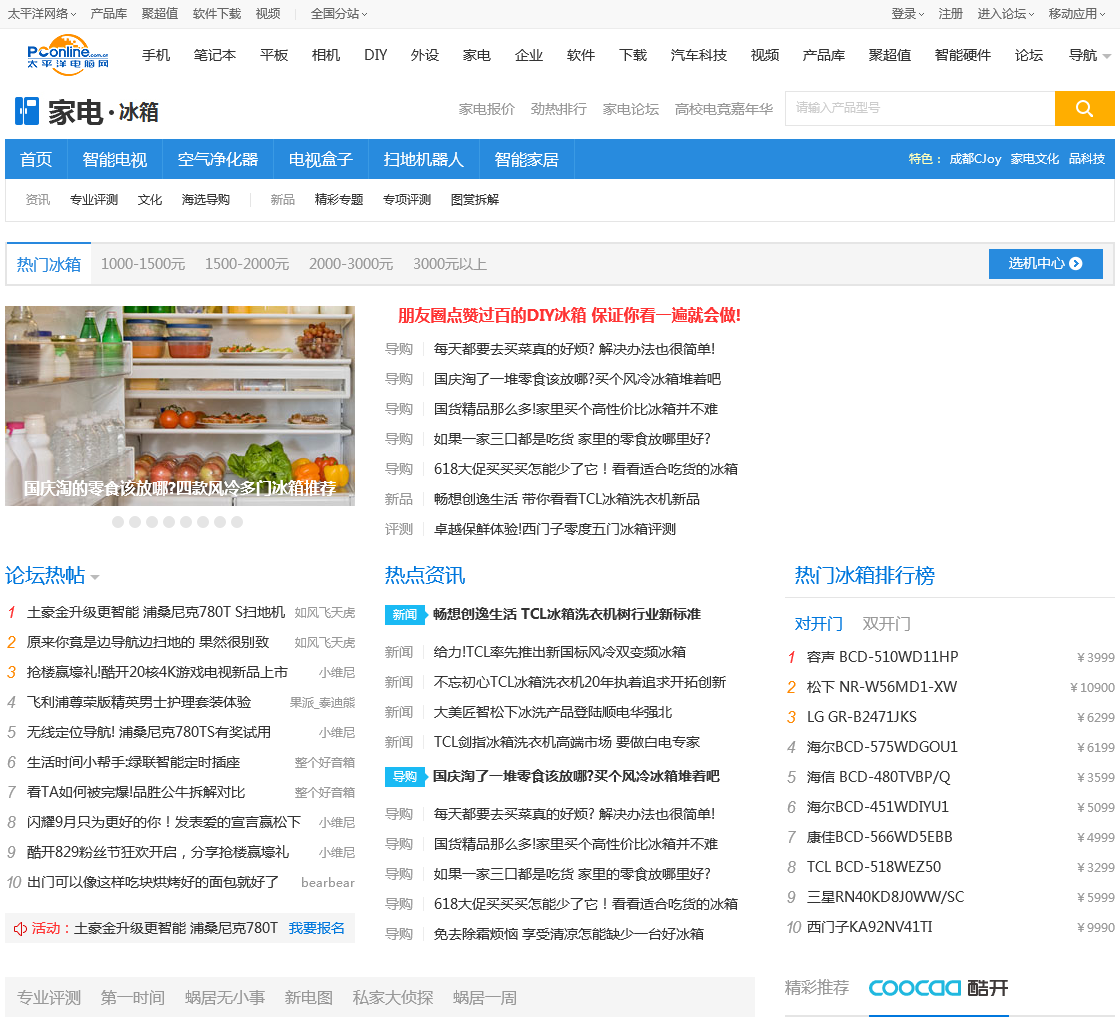Switch to the 1000-1500元 tab
The width and height of the screenshot is (1120, 1018).
tap(143, 264)
